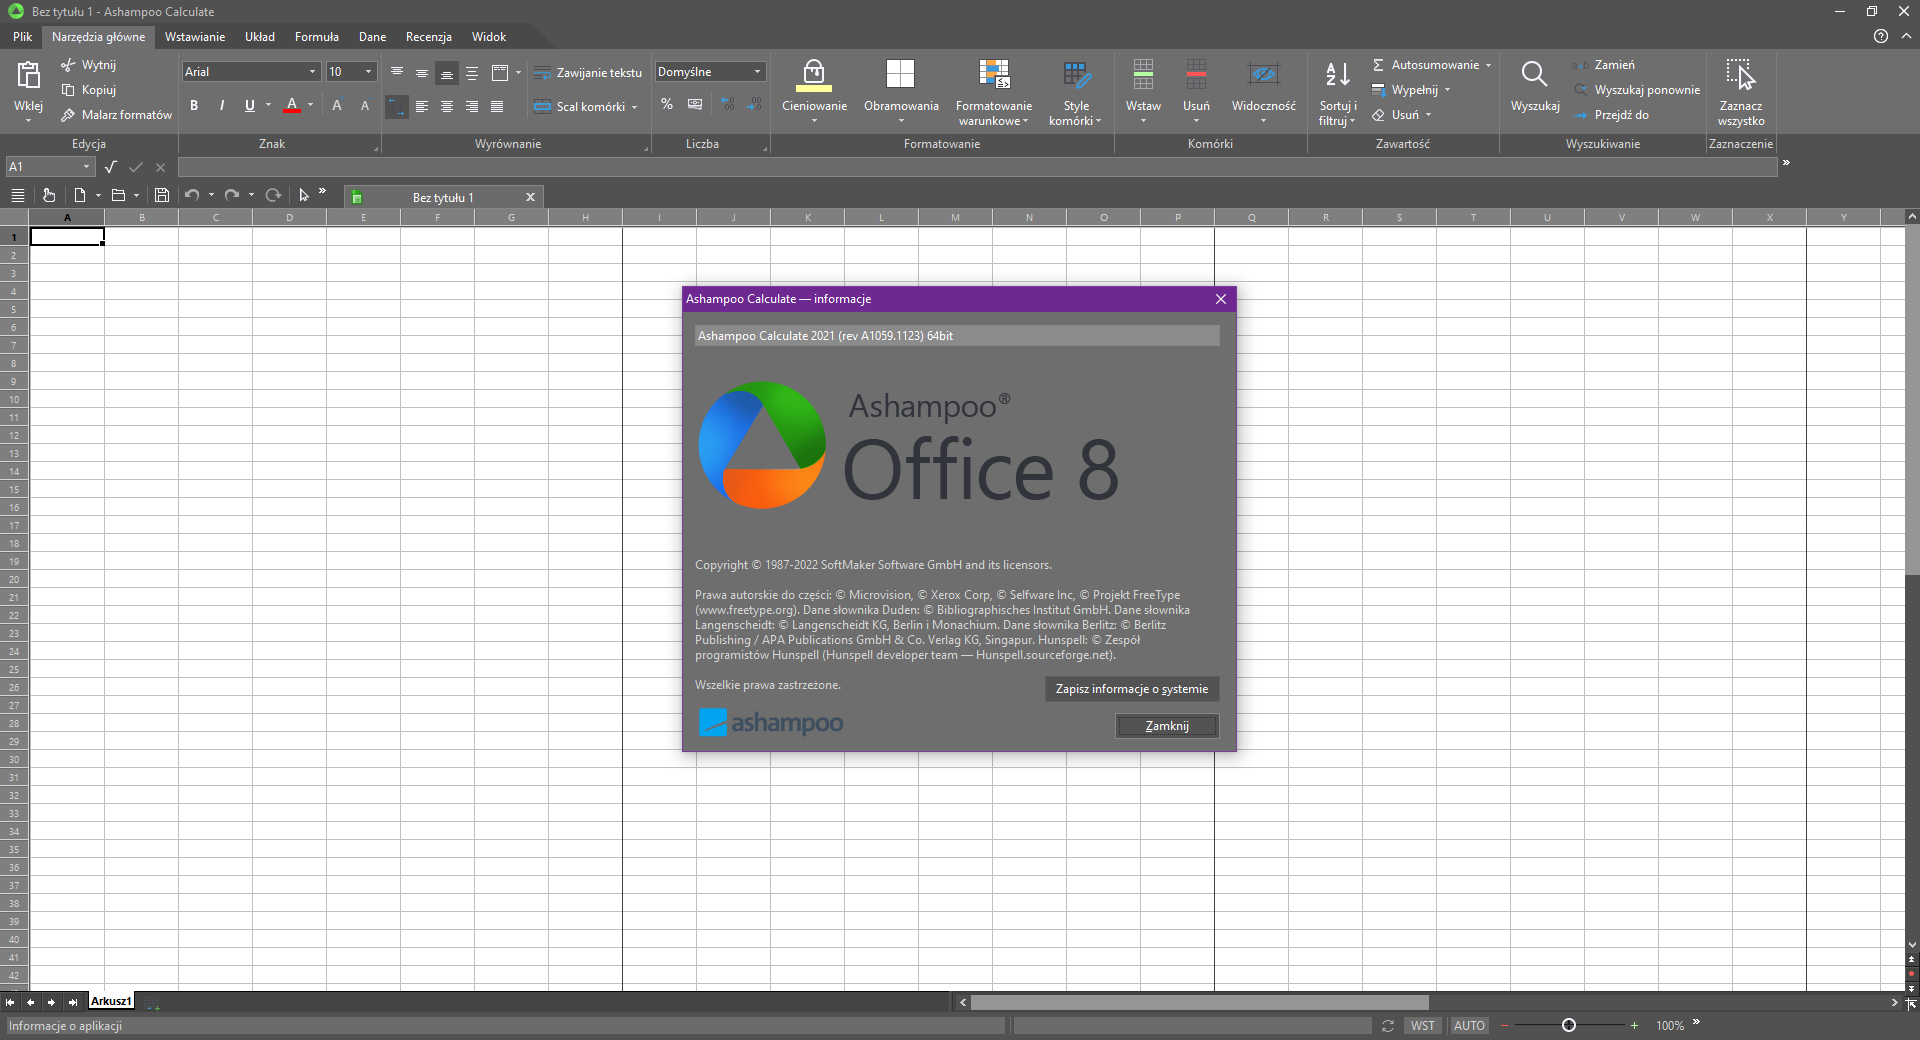Click the horizontal scrollbar thumb
The image size is (1920, 1040).
click(1199, 1002)
